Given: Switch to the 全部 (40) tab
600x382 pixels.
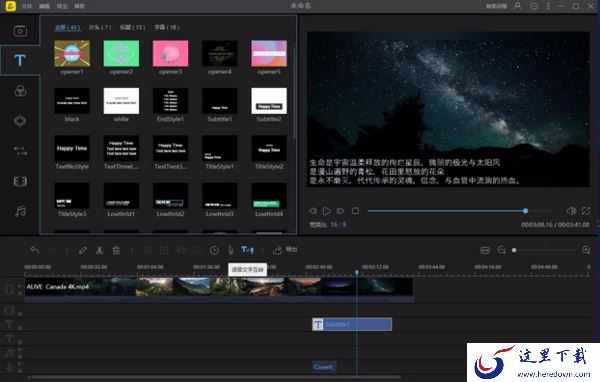Looking at the screenshot, I should [67, 28].
